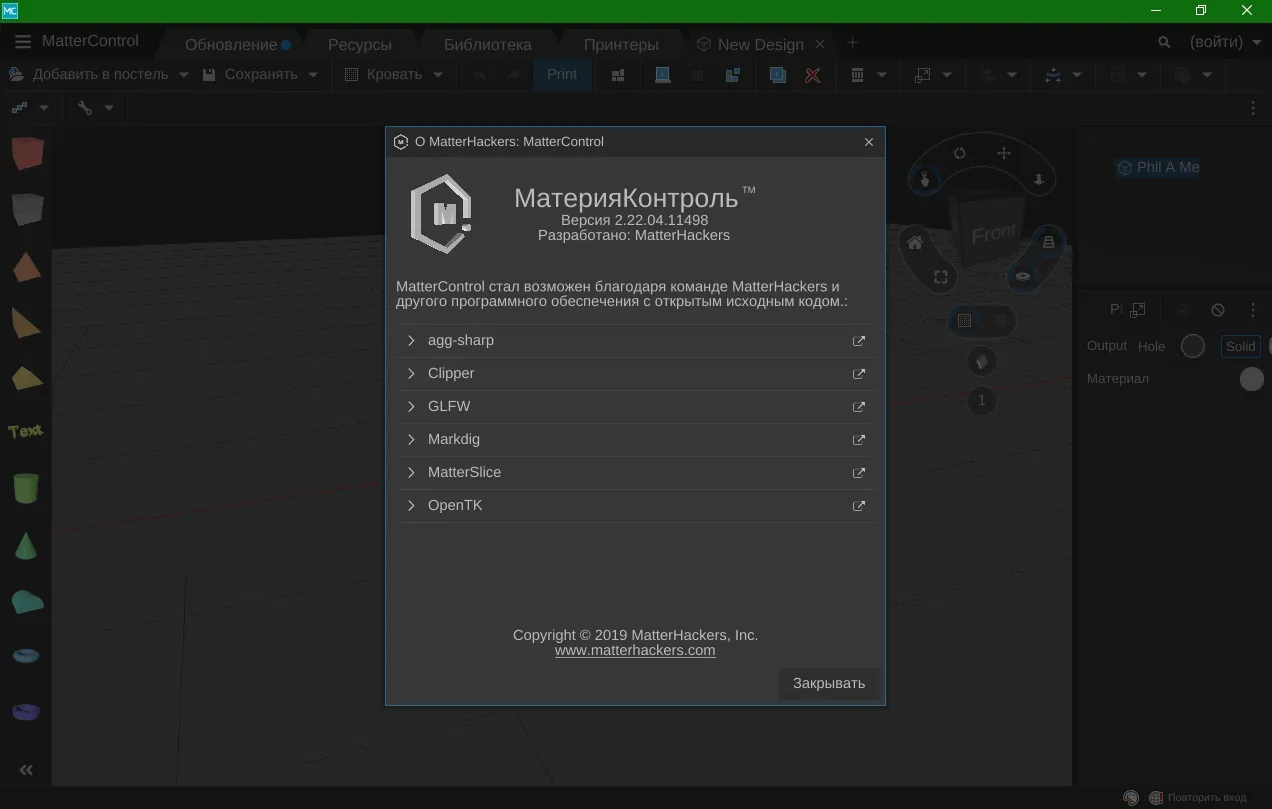
Task: Expand the Markdig license entry
Action: point(411,440)
